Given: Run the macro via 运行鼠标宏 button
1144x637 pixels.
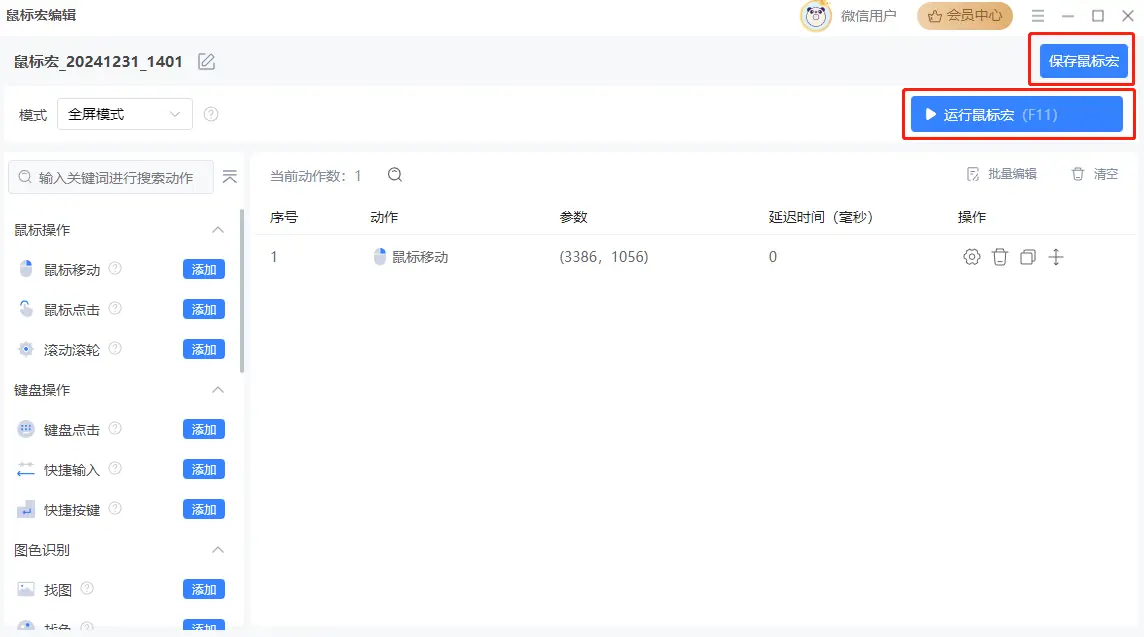Looking at the screenshot, I should pyautogui.click(x=1017, y=114).
